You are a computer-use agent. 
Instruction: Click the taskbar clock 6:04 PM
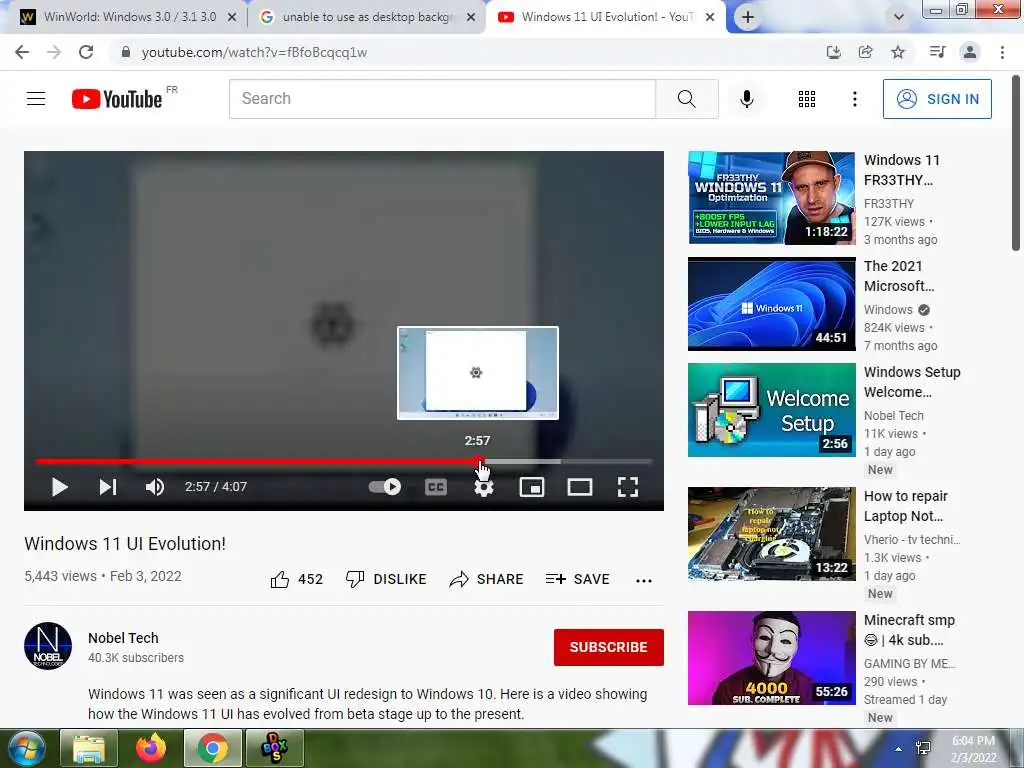pyautogui.click(x=973, y=749)
